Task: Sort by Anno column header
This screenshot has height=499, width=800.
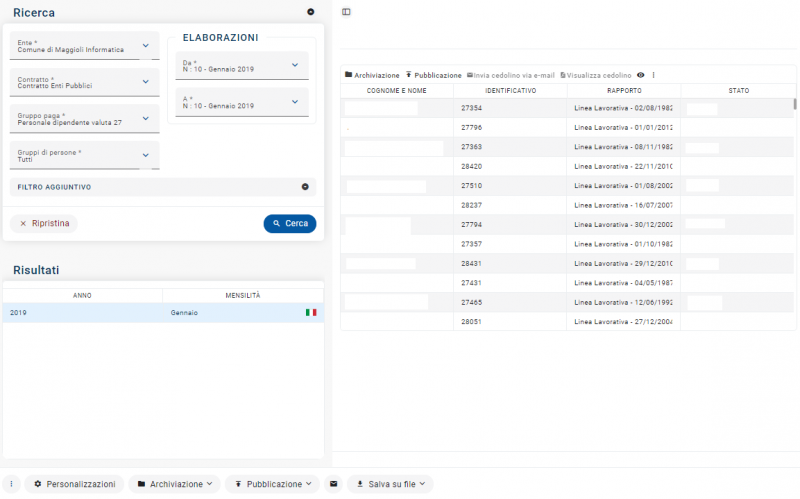Action: pos(82,295)
